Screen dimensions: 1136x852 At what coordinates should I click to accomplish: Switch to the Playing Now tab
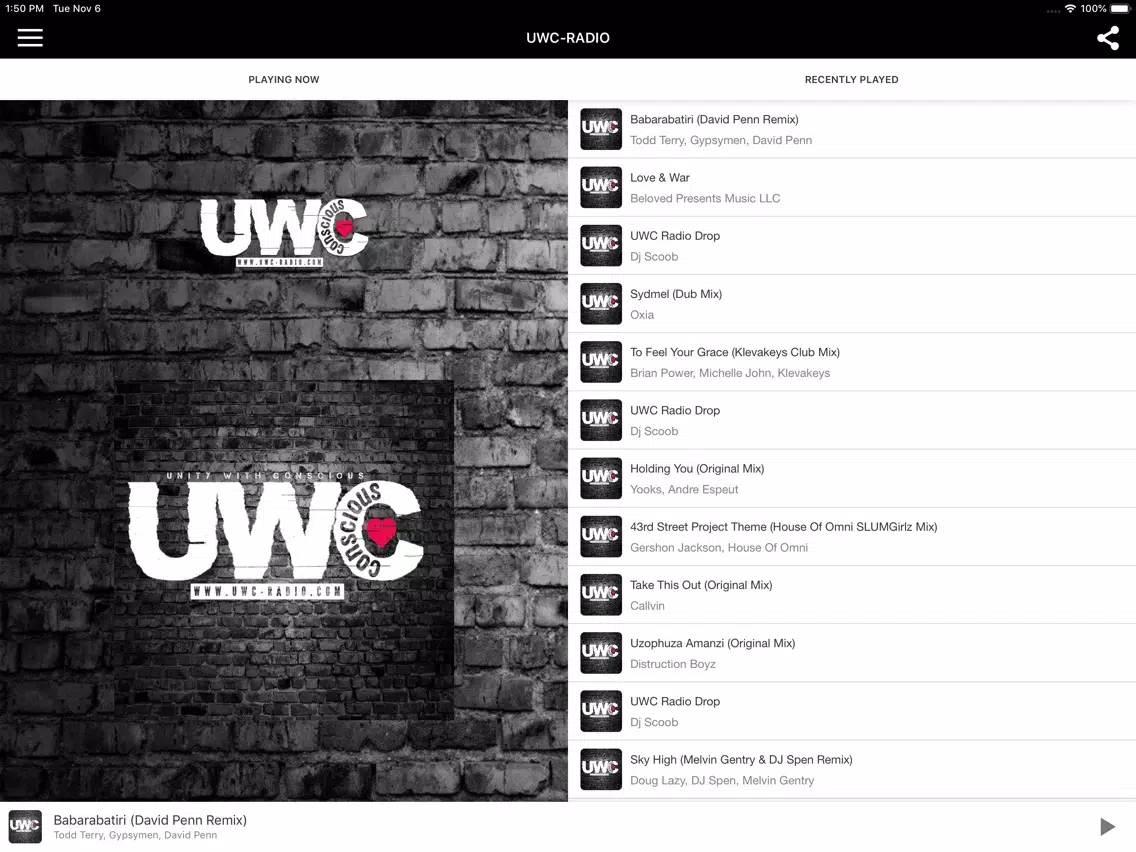284,80
